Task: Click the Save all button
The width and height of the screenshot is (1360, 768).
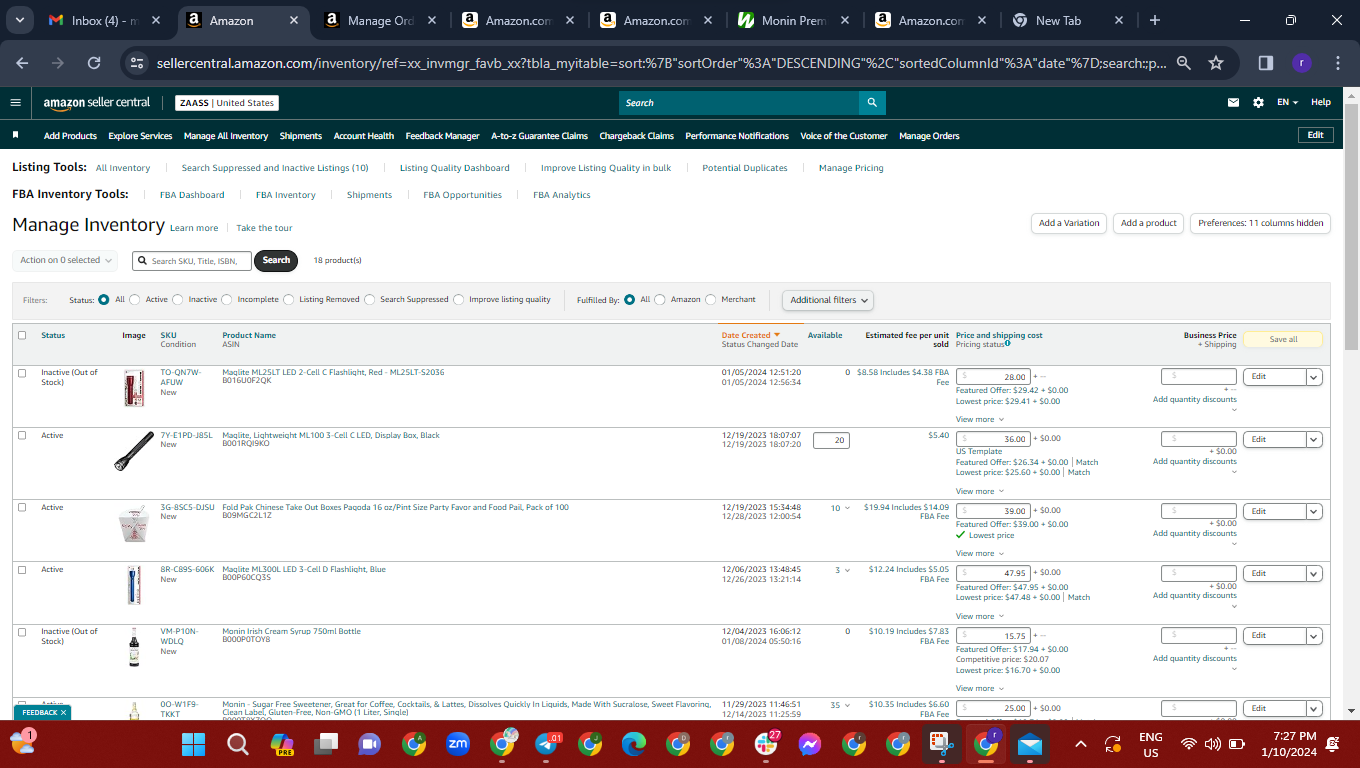Action: tap(1283, 339)
